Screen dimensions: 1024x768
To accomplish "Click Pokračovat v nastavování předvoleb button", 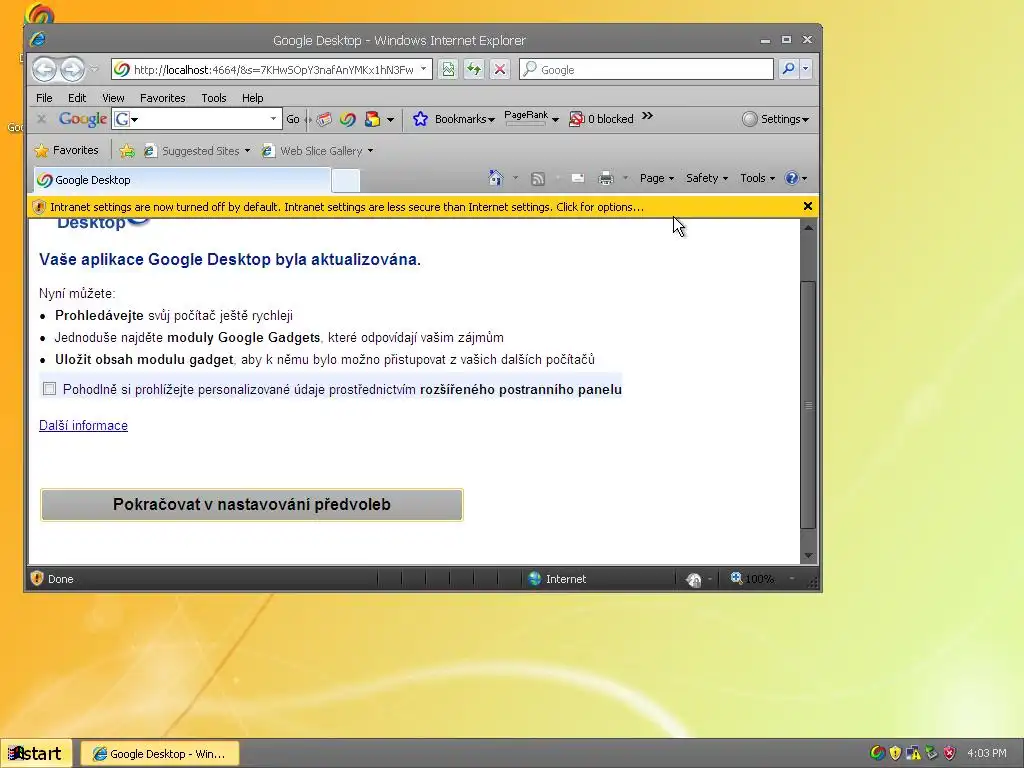I will tap(252, 505).
